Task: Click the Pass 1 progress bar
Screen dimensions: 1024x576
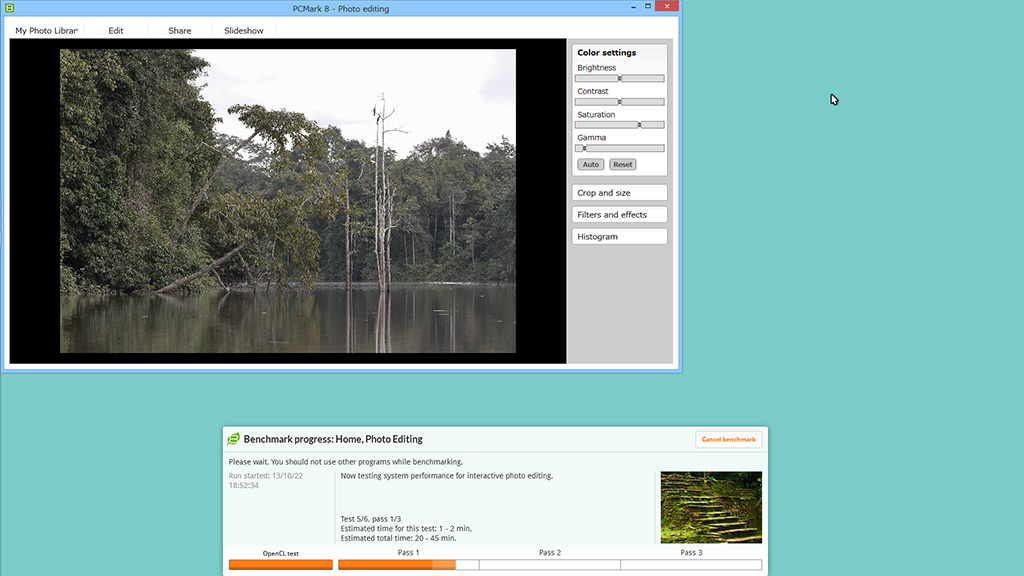Action: tap(408, 565)
